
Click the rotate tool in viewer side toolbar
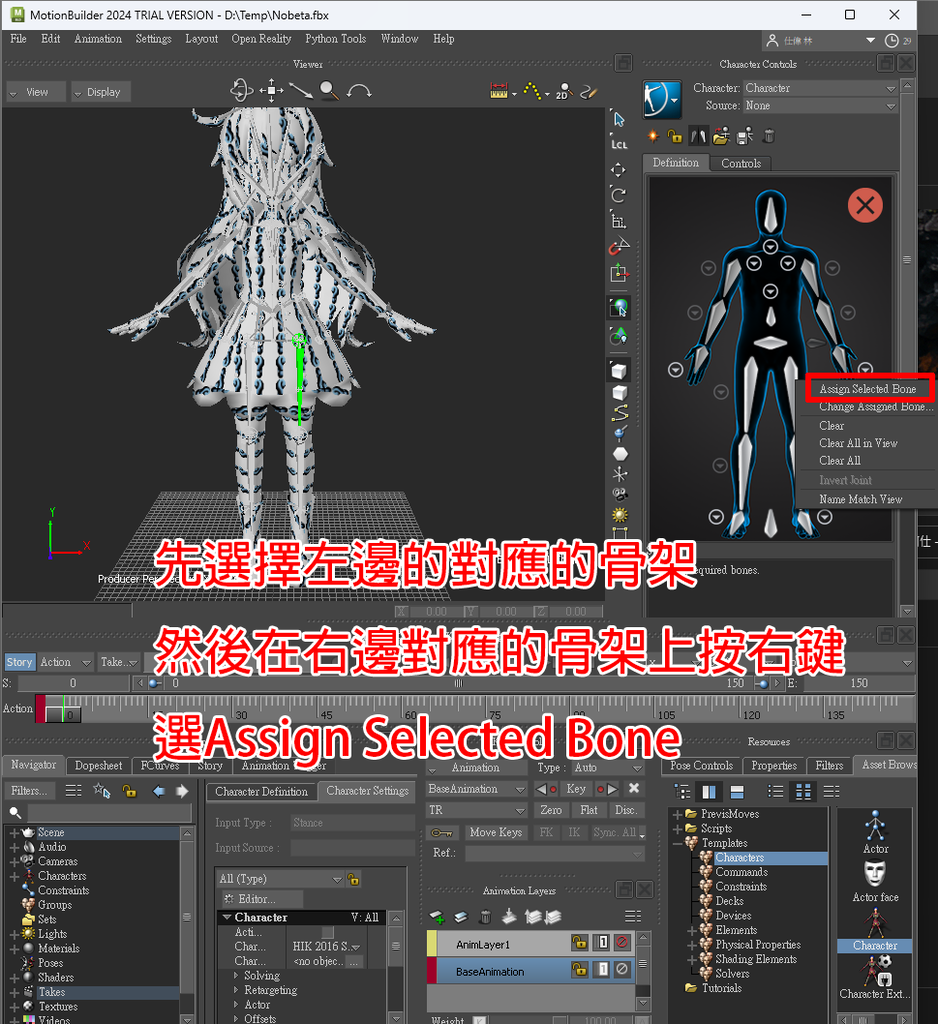[619, 195]
